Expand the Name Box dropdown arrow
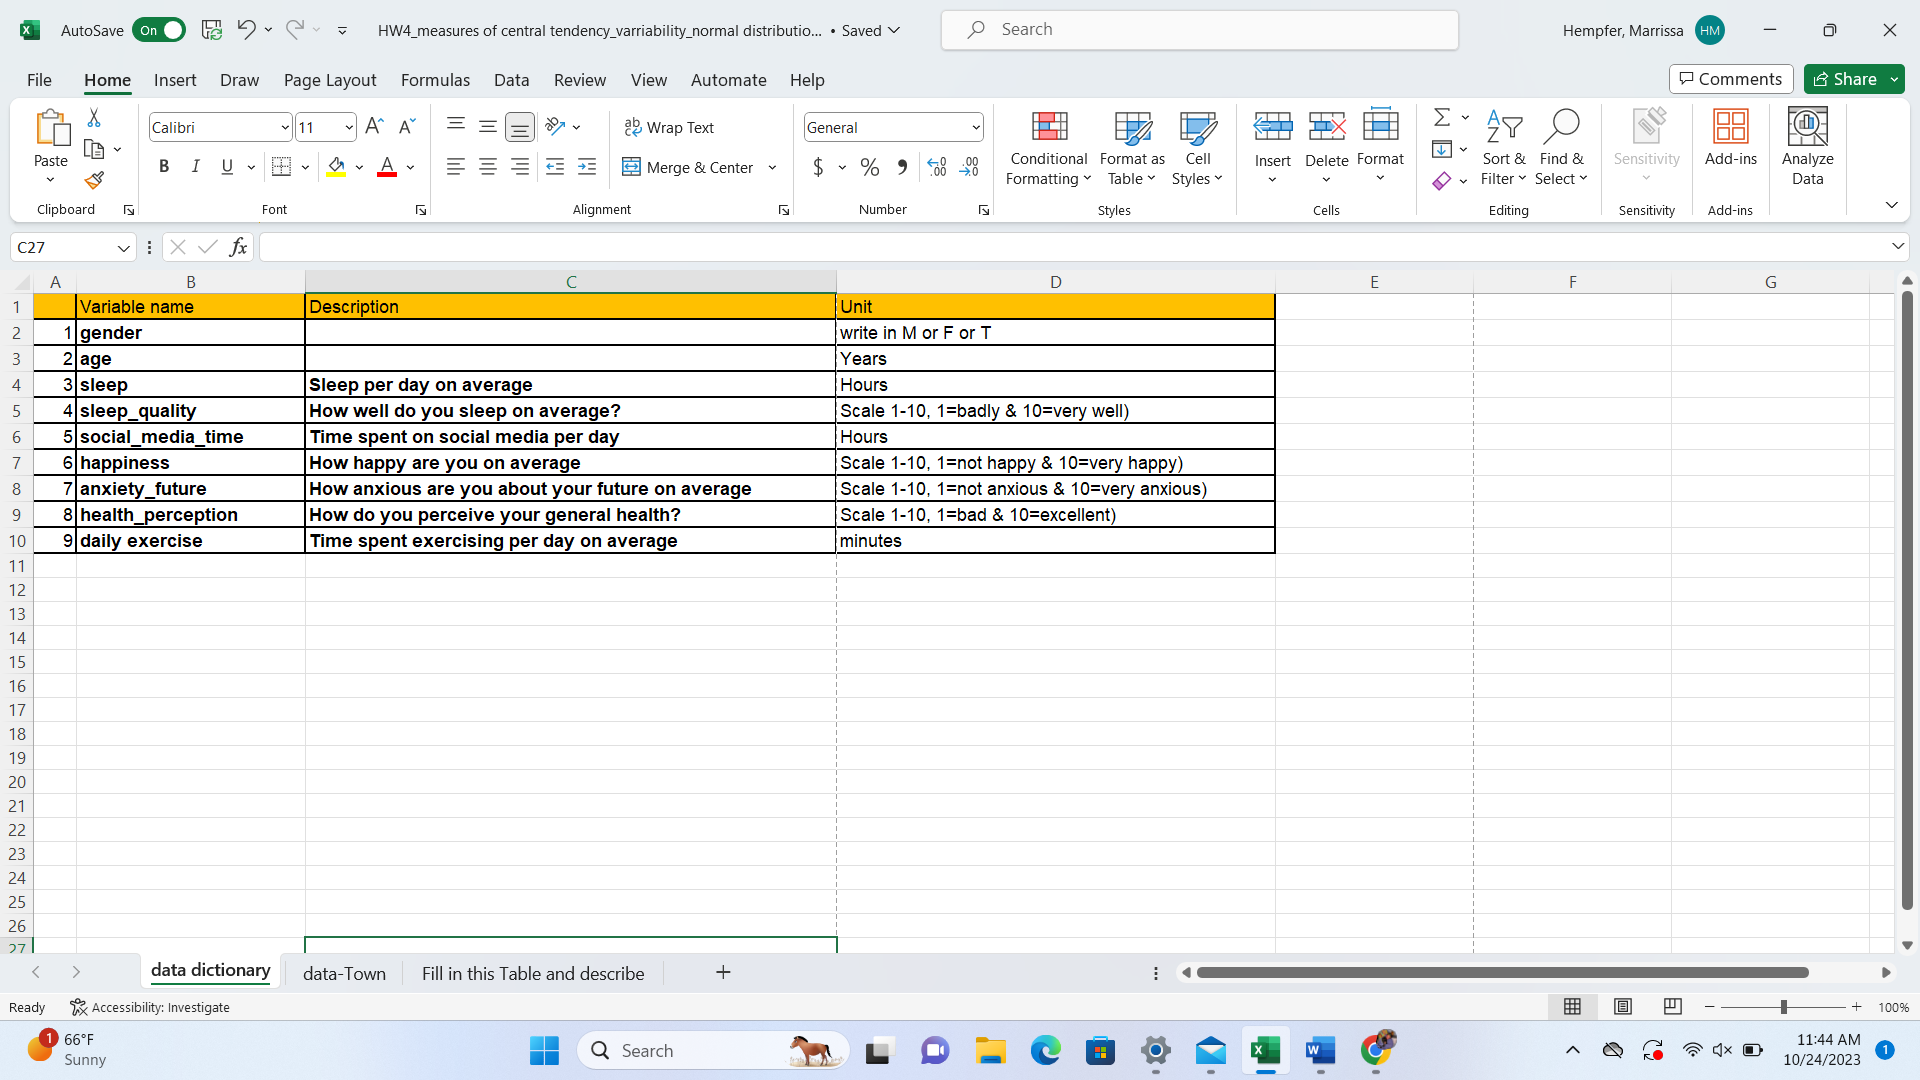Screen dimensions: 1920x1080 [x=123, y=248]
